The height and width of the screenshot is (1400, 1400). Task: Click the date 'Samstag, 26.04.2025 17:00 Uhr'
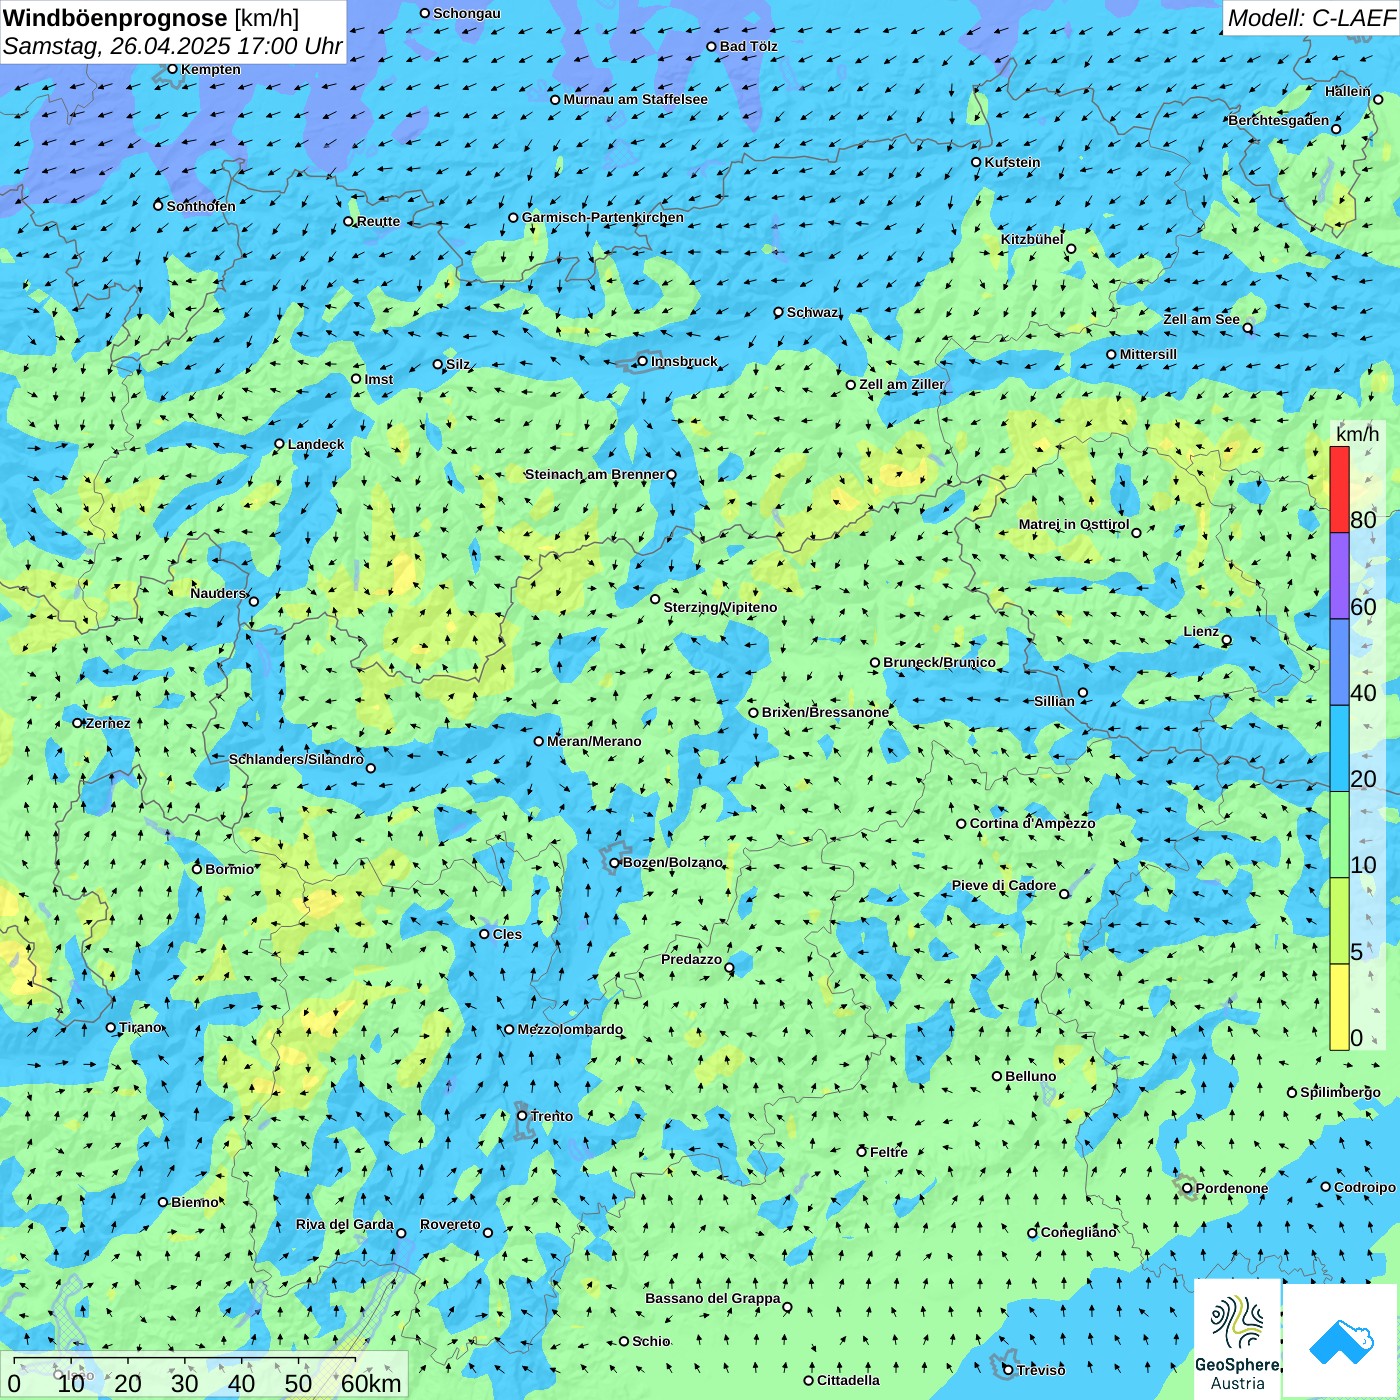point(173,46)
